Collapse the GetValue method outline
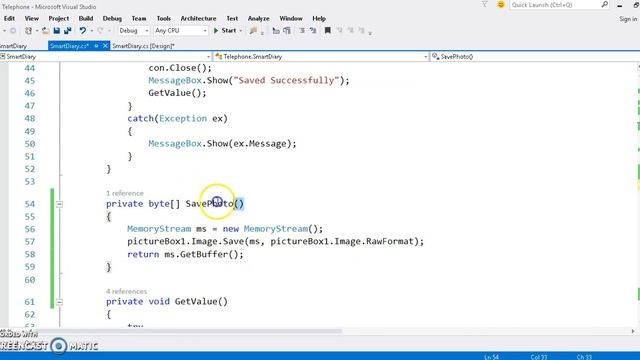This screenshot has width=640, height=360. [59, 302]
